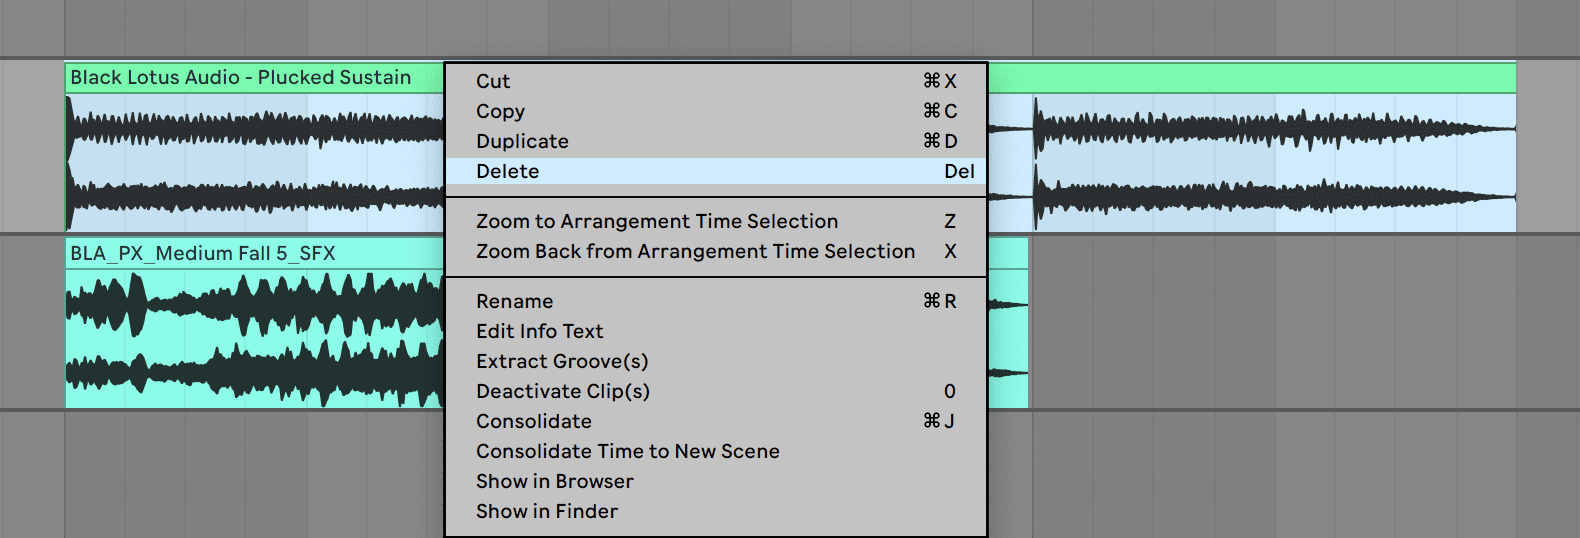1580x538 pixels.
Task: Click the BLA_PX_Medium Fall 5_SFX clip header
Action: tap(254, 253)
